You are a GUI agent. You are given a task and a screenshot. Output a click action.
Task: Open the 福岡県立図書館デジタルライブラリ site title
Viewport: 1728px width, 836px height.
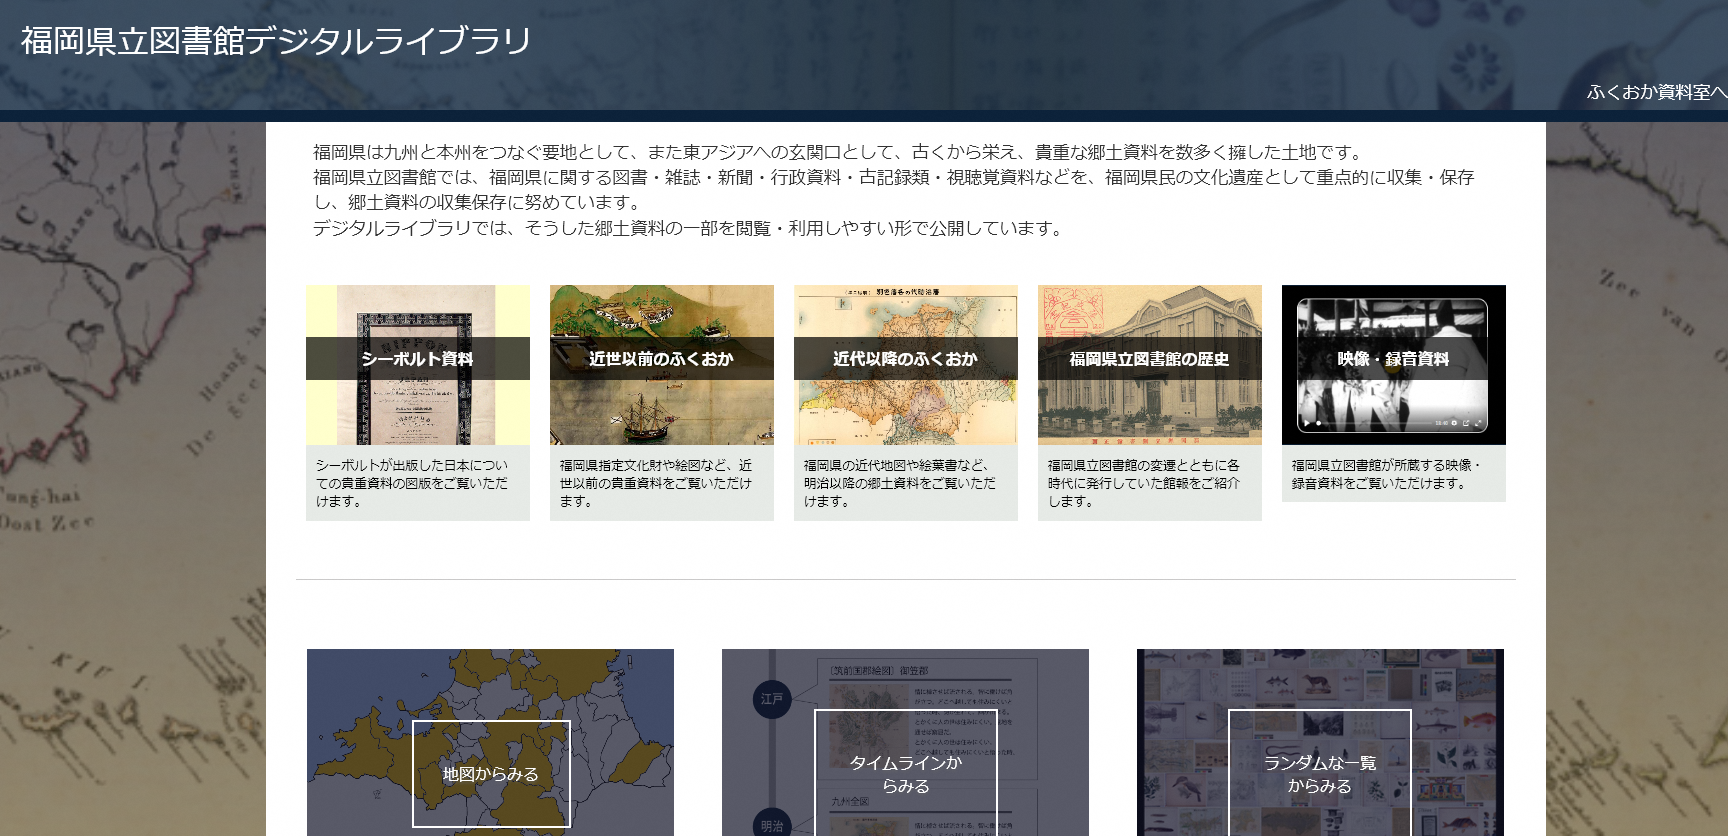(x=276, y=41)
